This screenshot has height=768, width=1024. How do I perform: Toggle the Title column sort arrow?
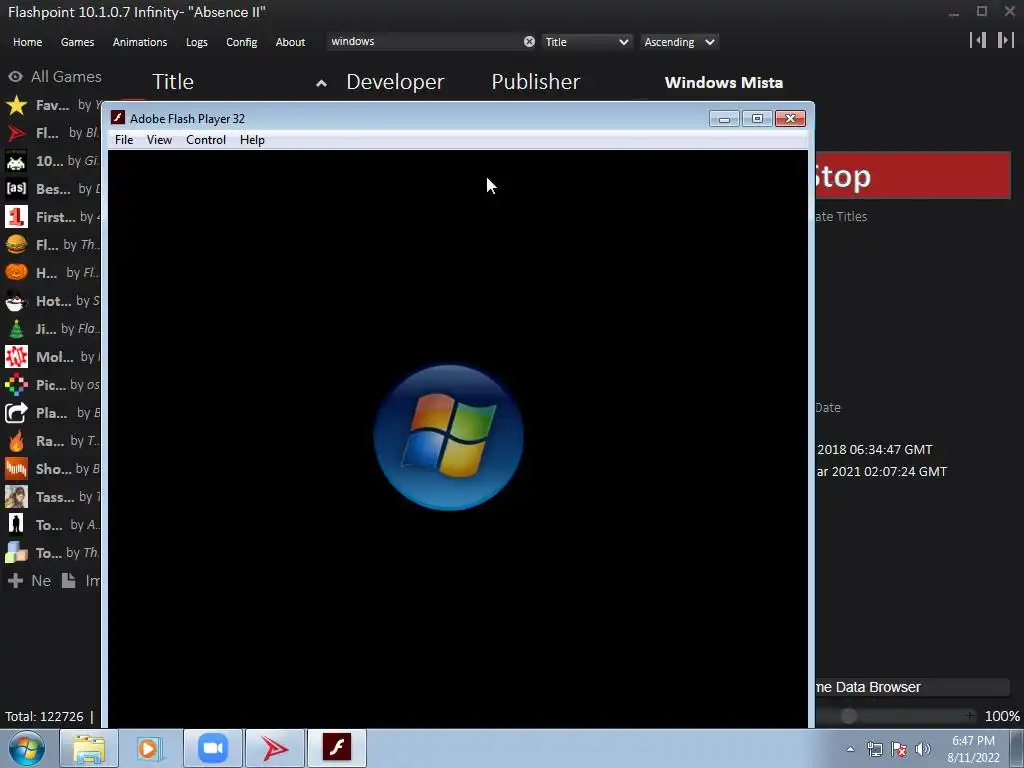(x=321, y=83)
